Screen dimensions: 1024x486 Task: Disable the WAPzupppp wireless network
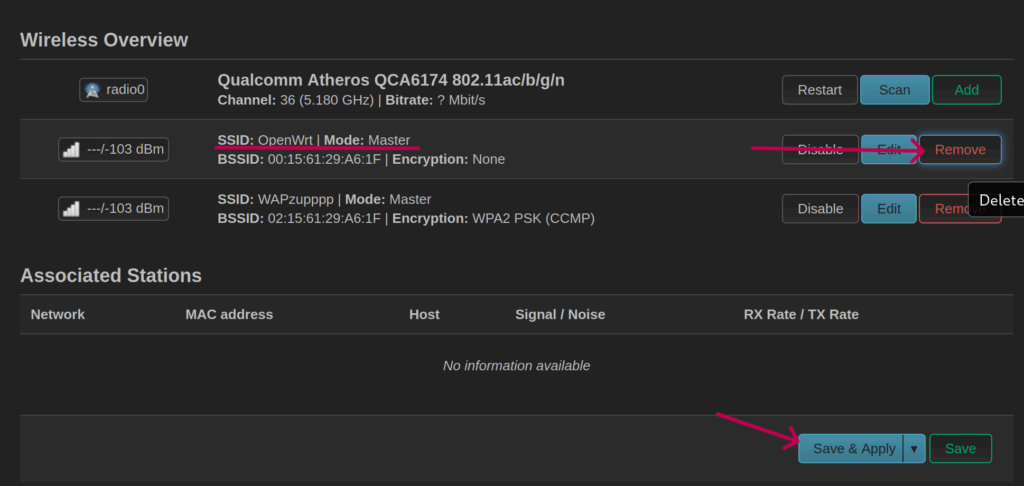tap(820, 208)
